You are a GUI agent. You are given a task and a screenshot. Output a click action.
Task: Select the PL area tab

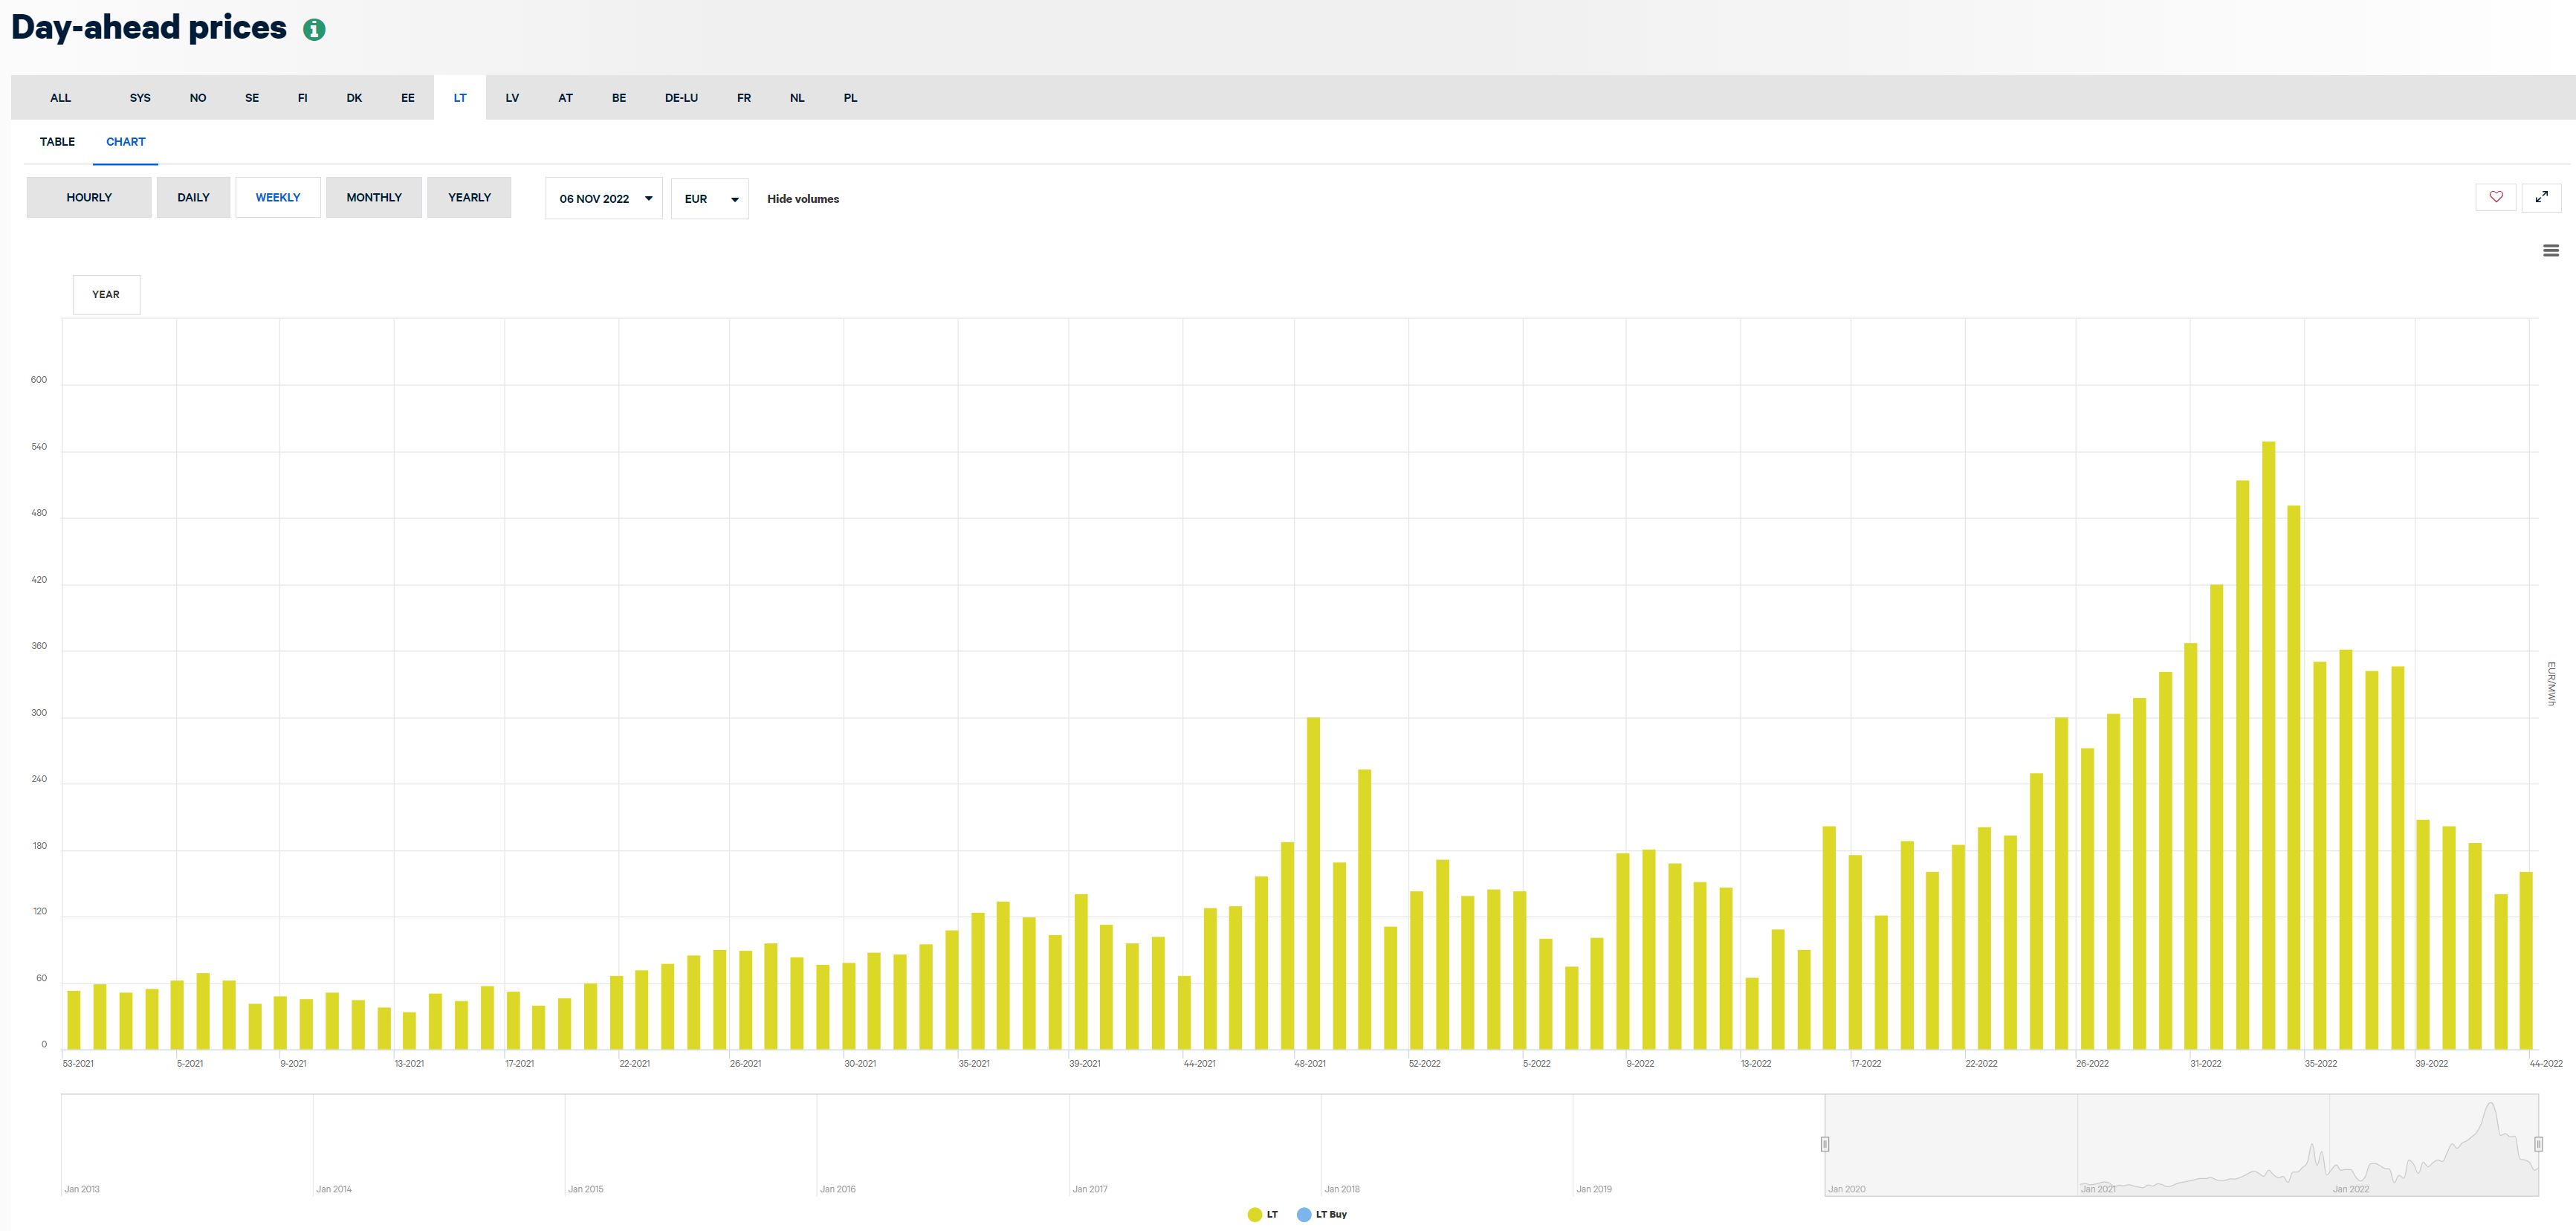[850, 98]
